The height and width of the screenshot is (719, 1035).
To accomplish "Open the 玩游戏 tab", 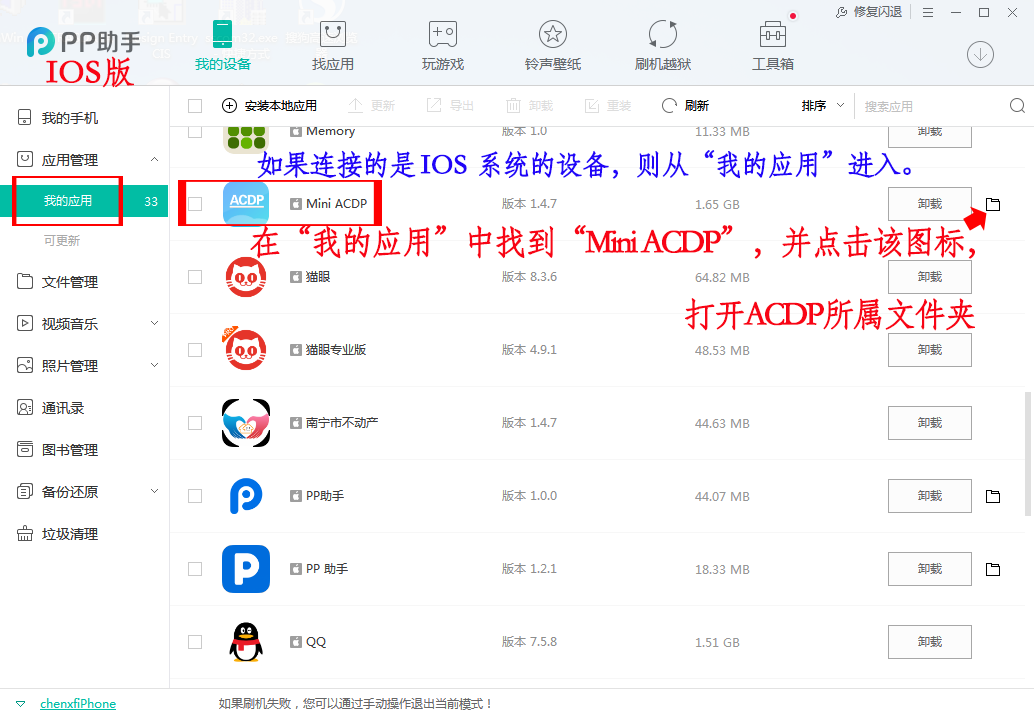I will 443,45.
